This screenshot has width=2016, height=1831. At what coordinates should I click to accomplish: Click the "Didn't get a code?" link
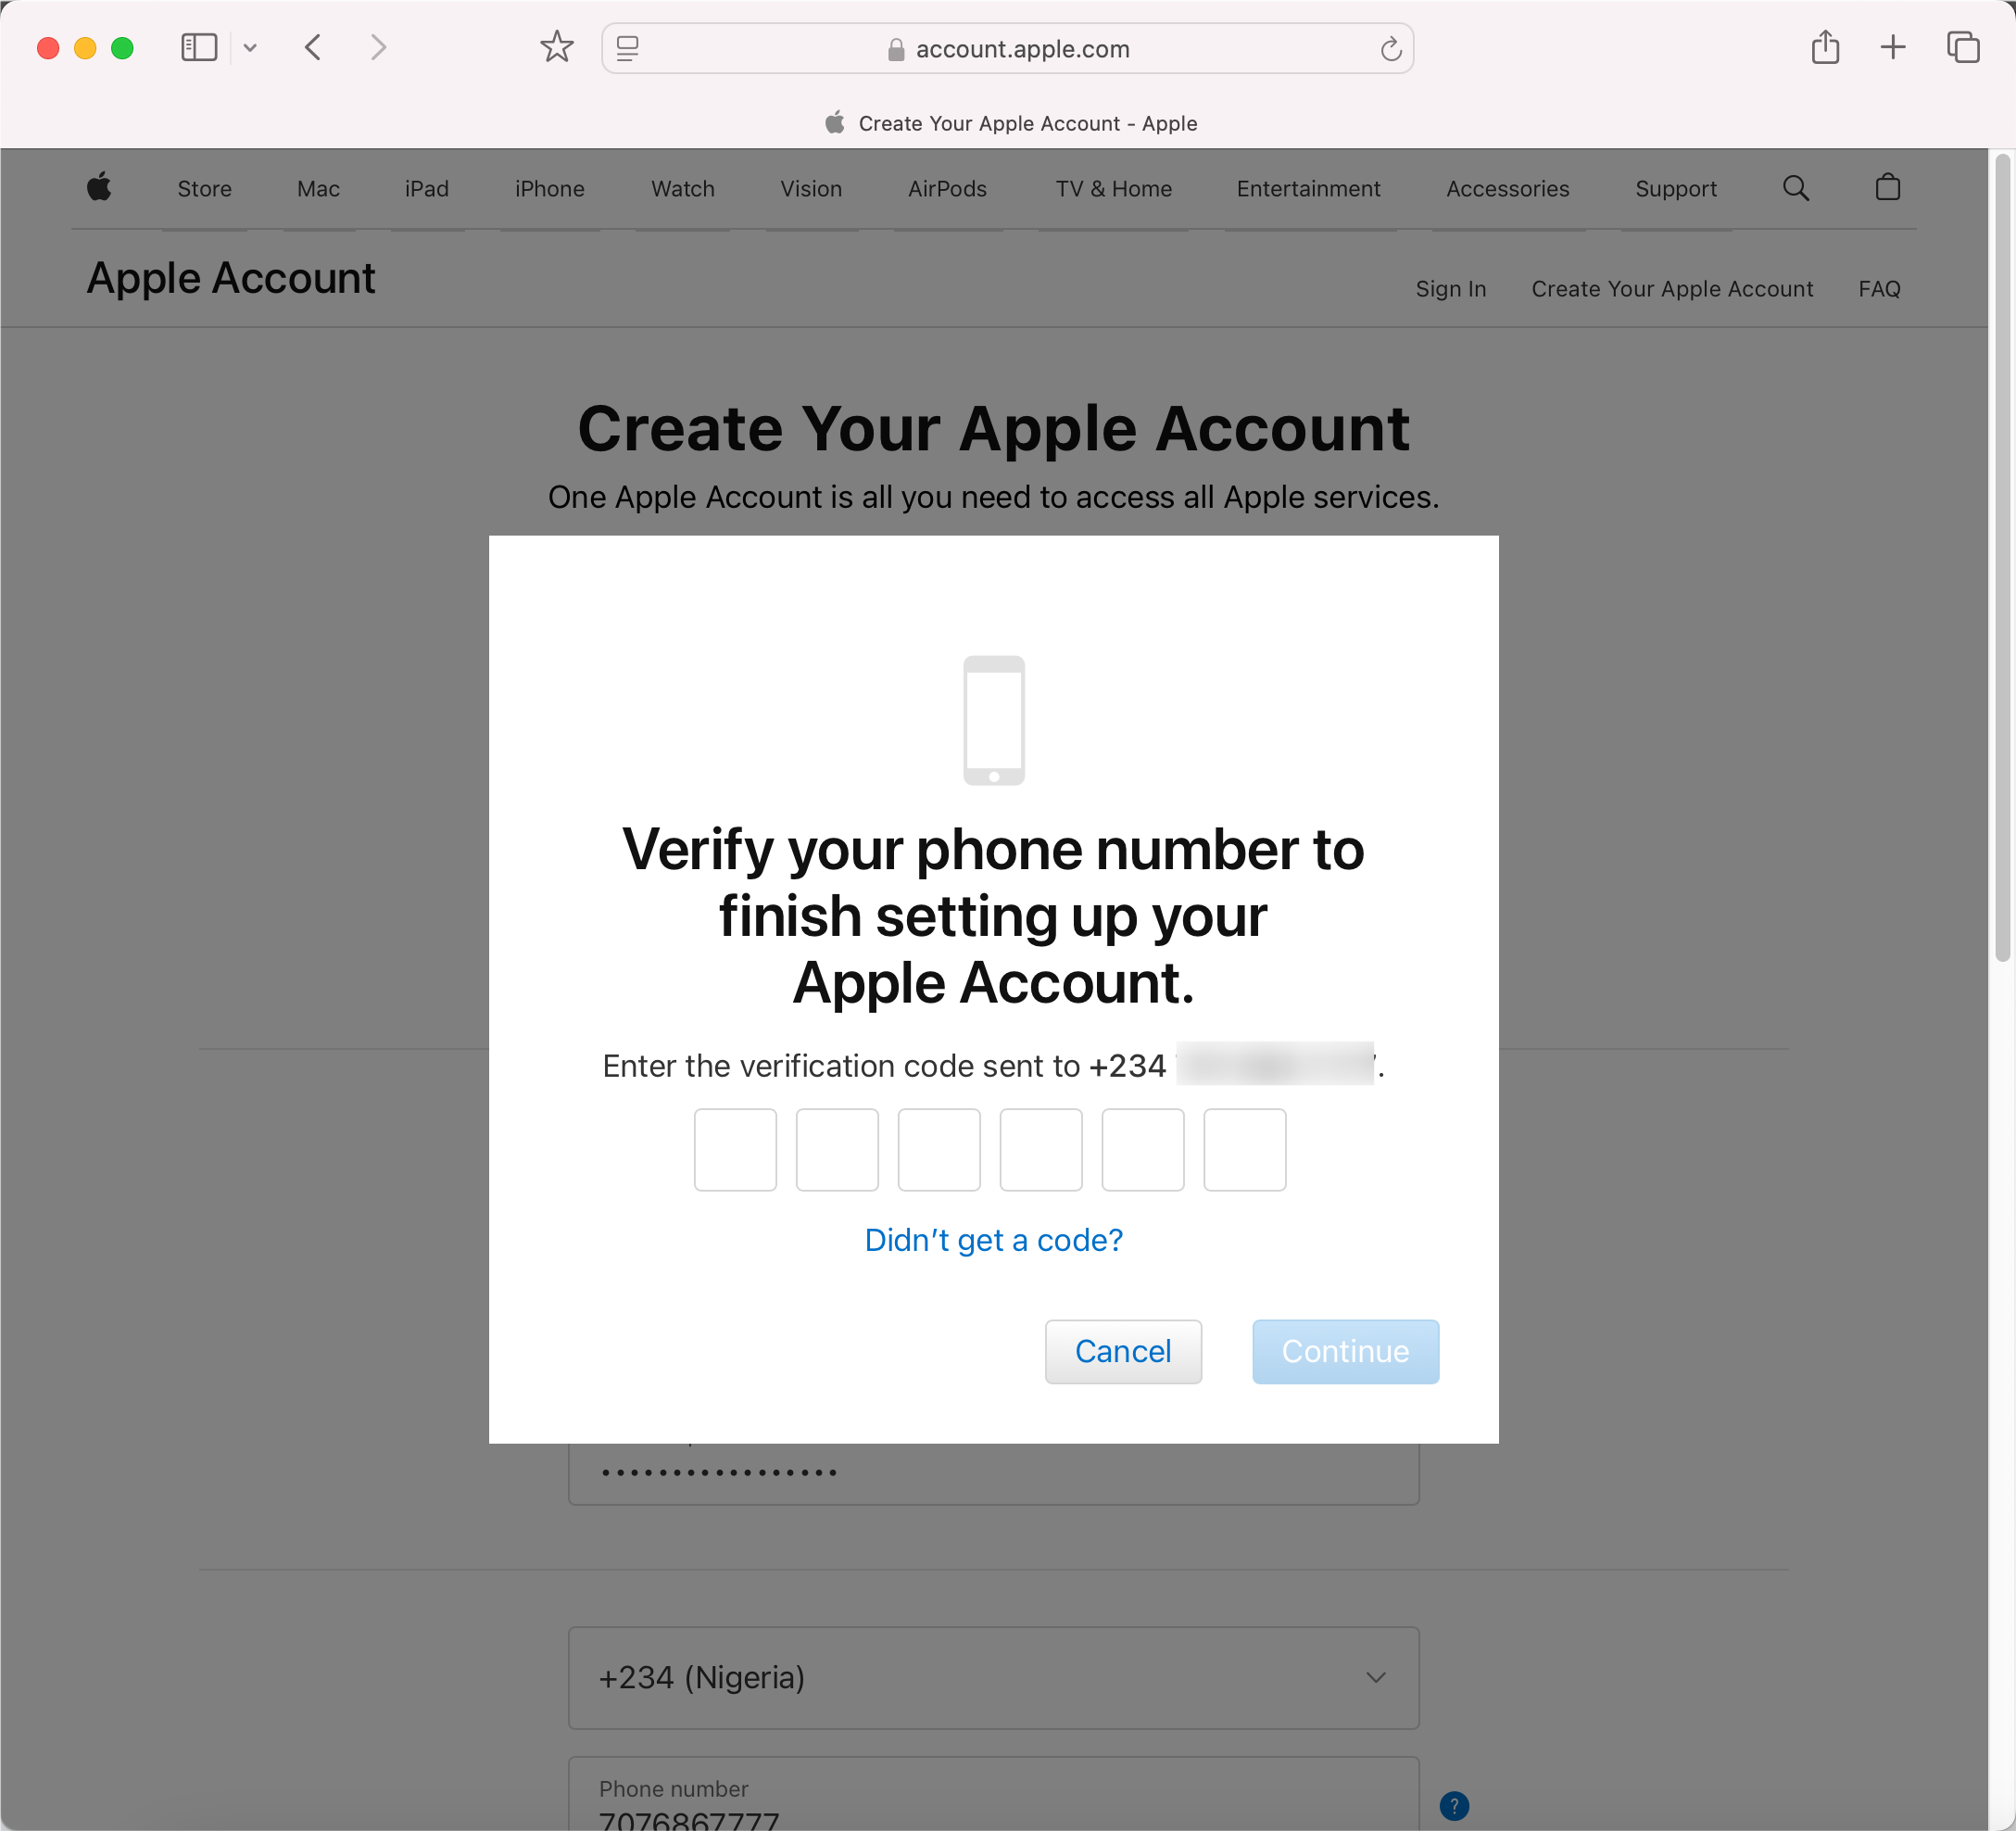[x=994, y=1240]
